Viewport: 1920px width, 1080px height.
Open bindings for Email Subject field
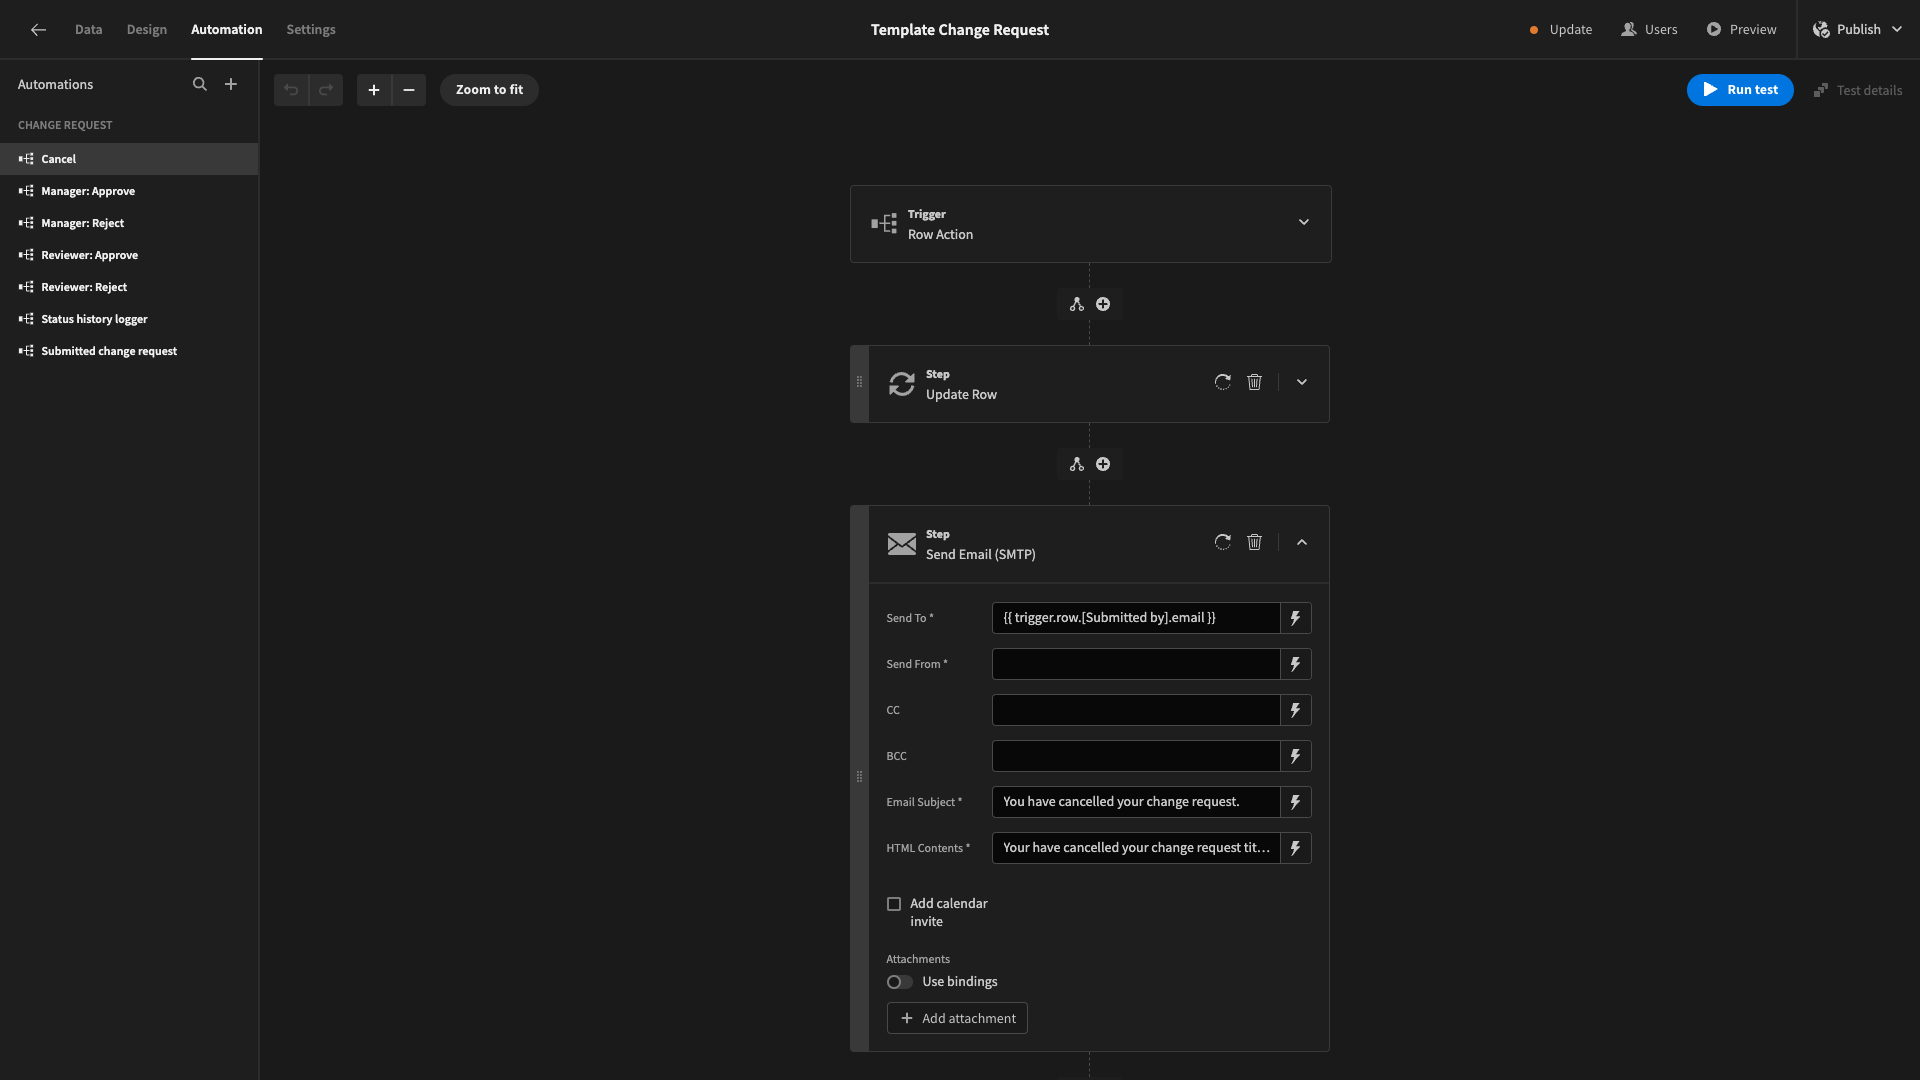(1296, 802)
